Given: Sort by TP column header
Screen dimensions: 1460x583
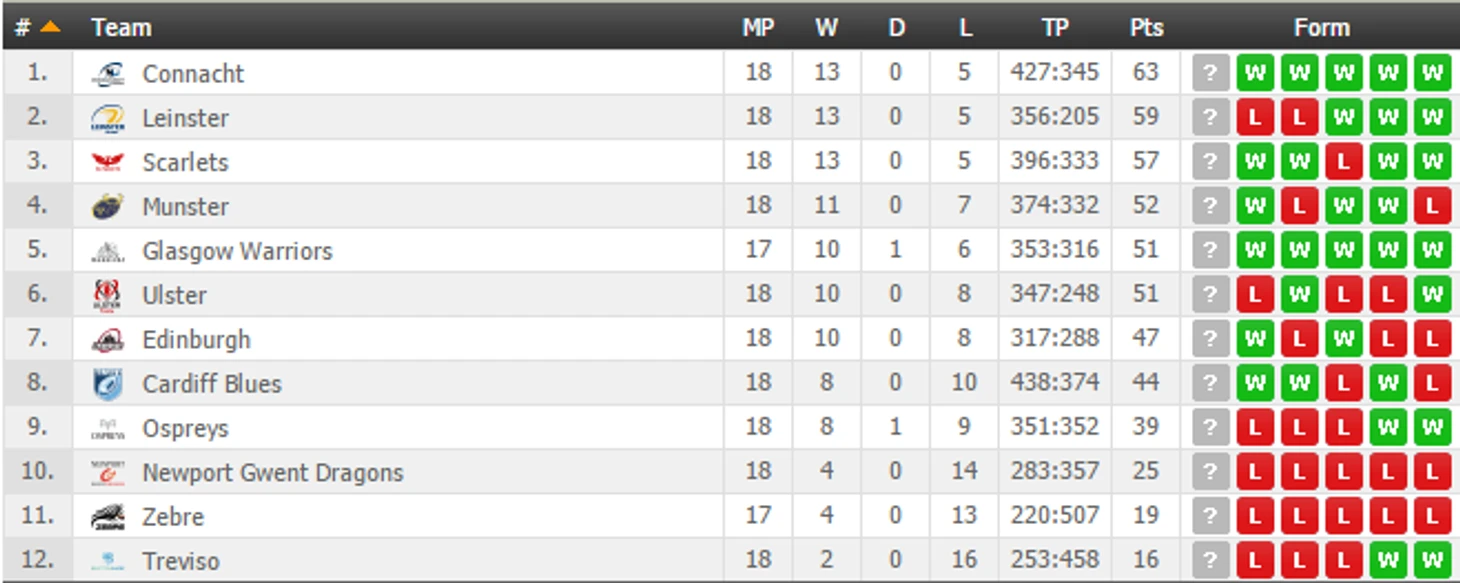Looking at the screenshot, I should 1055,28.
